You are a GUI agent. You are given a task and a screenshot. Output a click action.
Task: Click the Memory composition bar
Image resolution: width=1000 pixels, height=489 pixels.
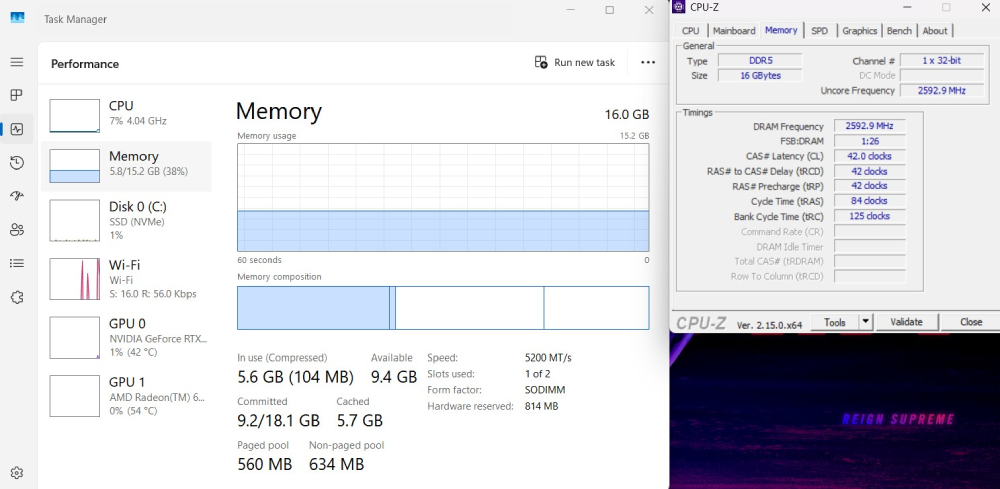point(442,307)
